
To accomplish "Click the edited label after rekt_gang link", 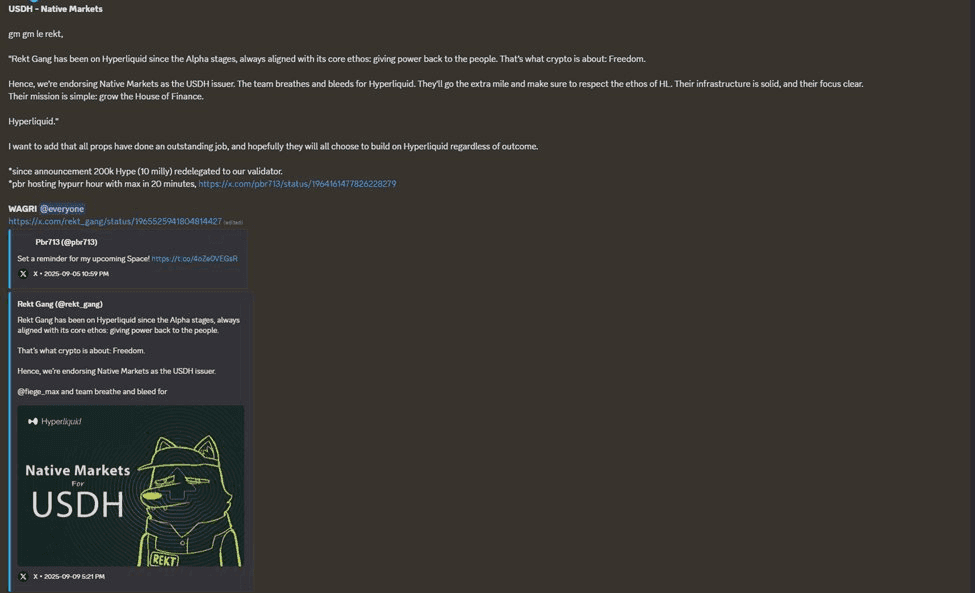I will point(233,223).
